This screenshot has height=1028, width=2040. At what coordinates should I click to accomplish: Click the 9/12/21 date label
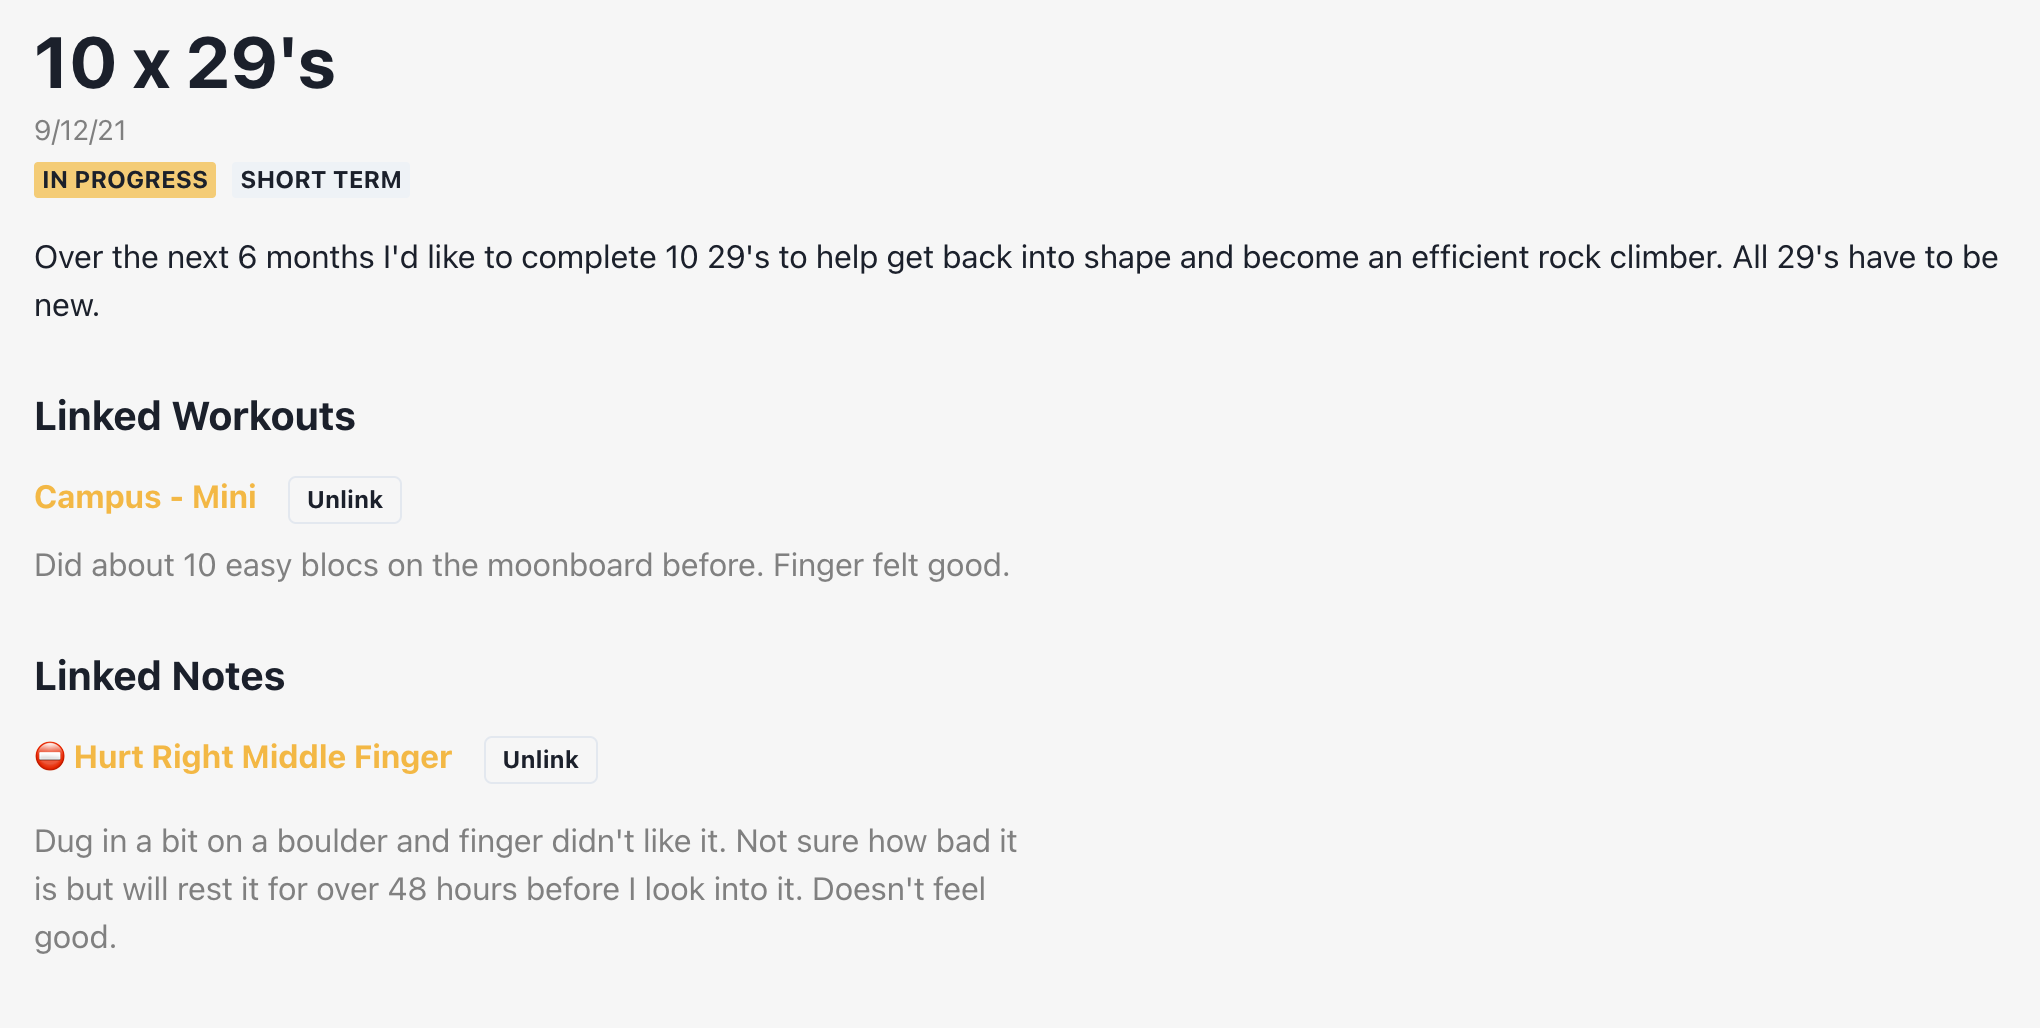pos(80,131)
